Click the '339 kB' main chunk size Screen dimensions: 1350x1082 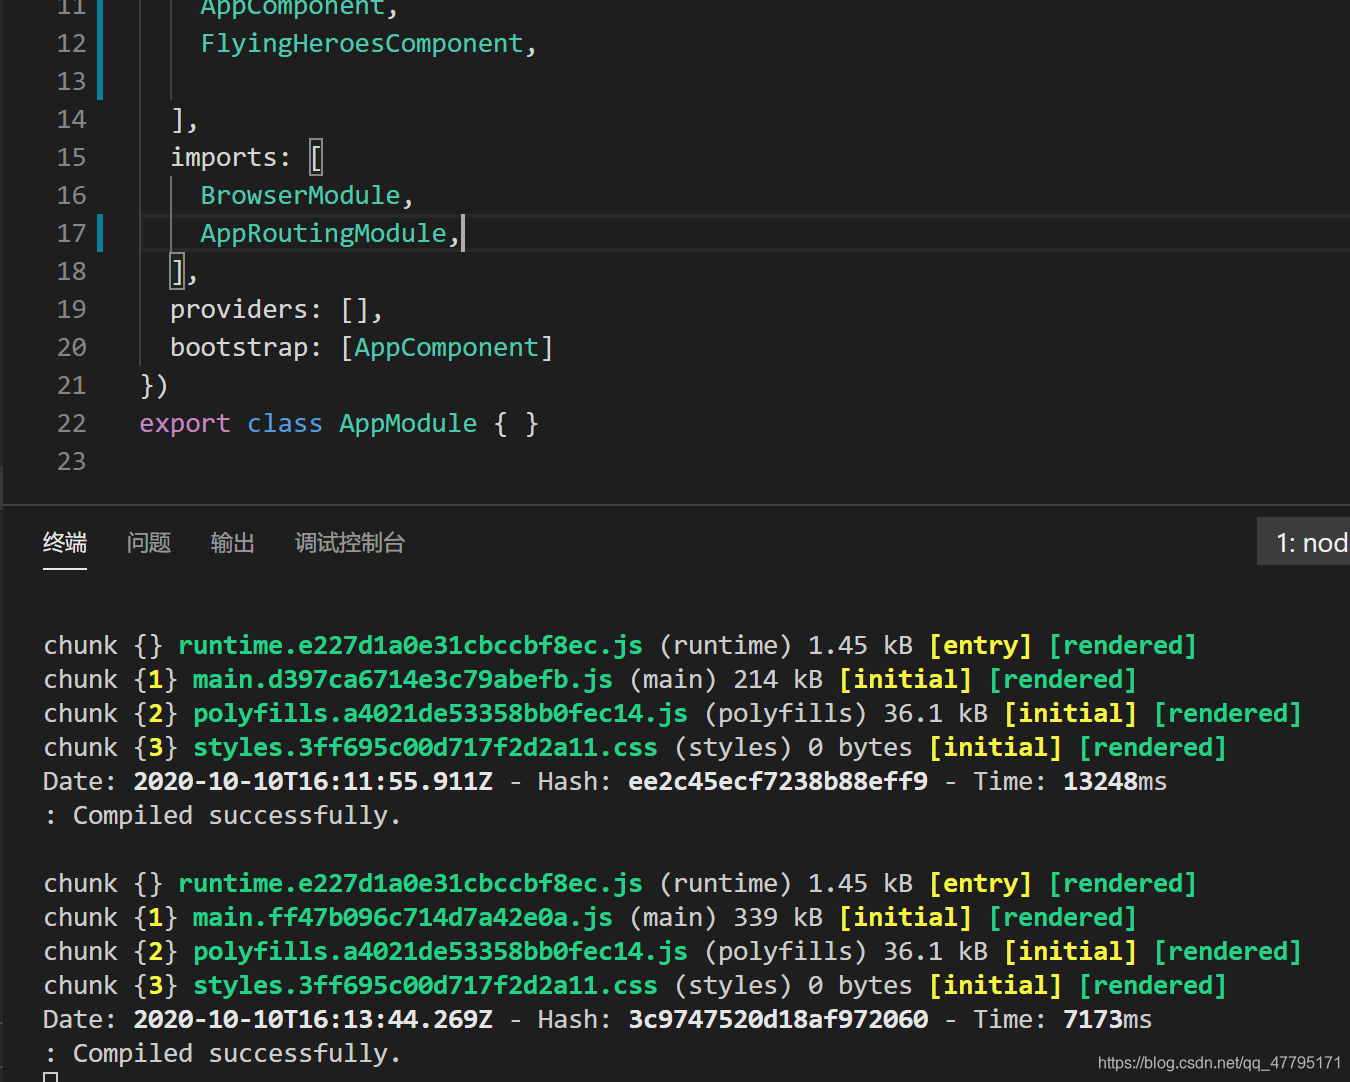[x=778, y=917]
